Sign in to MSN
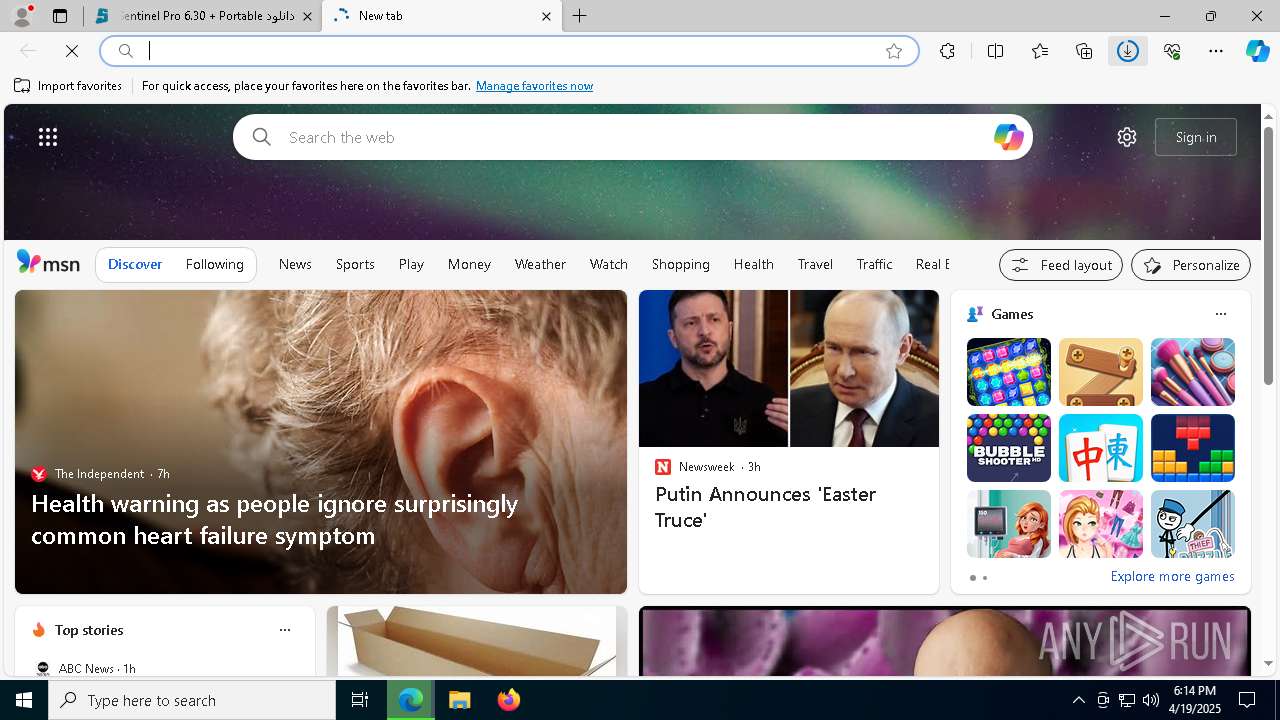The width and height of the screenshot is (1280, 720). pyautogui.click(x=1196, y=137)
